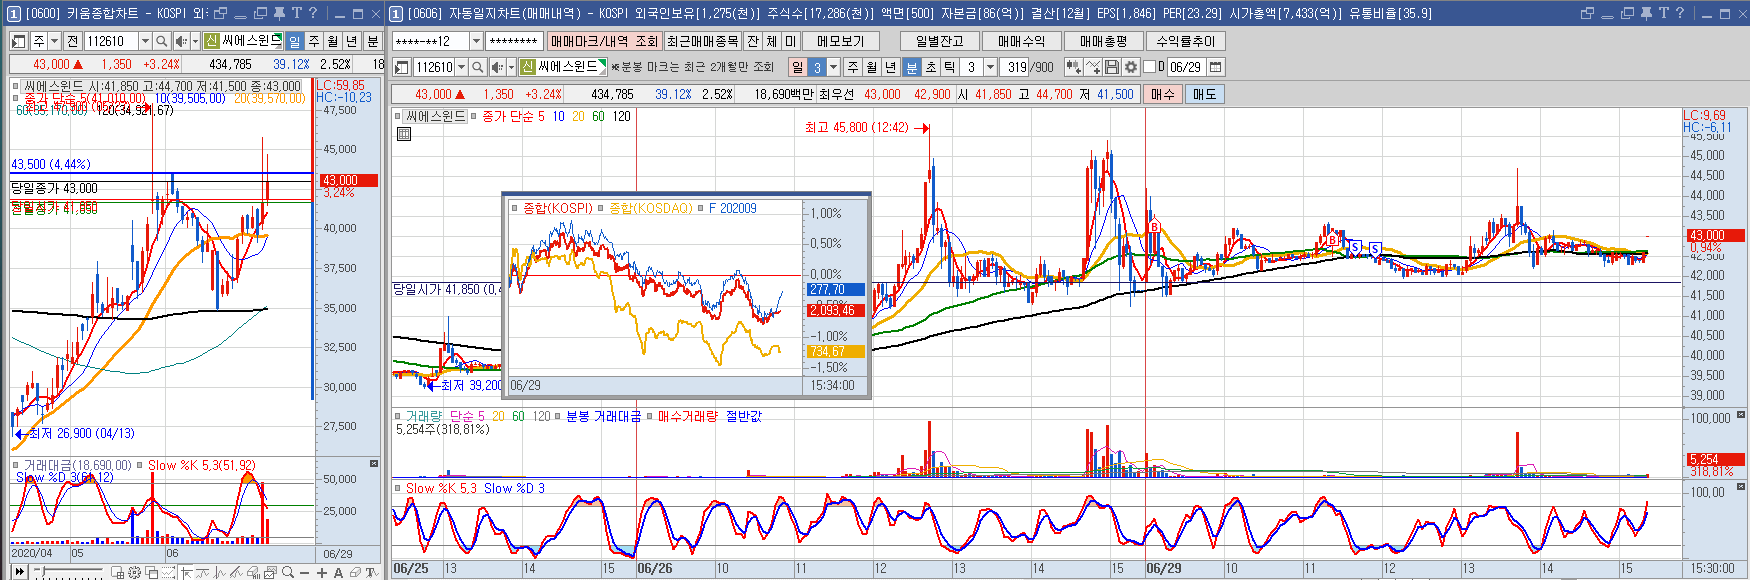Toggle D checkbox before date field
Viewport: 1750px width, 580px height.
click(x=1148, y=67)
